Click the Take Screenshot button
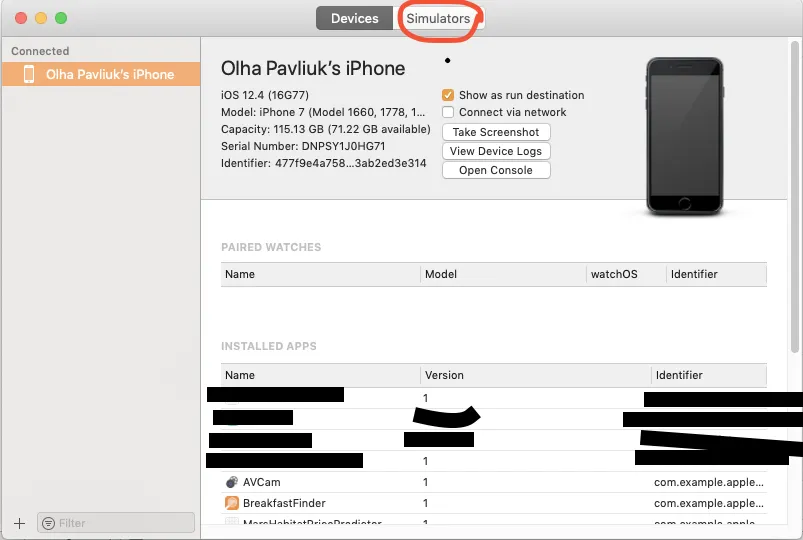Image resolution: width=803 pixels, height=540 pixels. (496, 132)
